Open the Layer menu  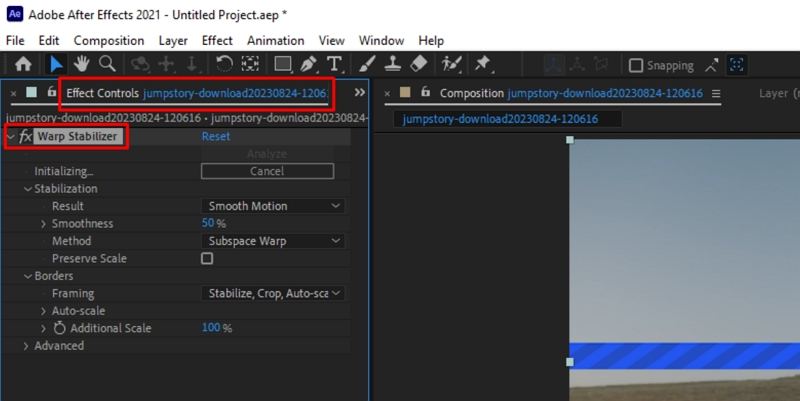point(173,40)
